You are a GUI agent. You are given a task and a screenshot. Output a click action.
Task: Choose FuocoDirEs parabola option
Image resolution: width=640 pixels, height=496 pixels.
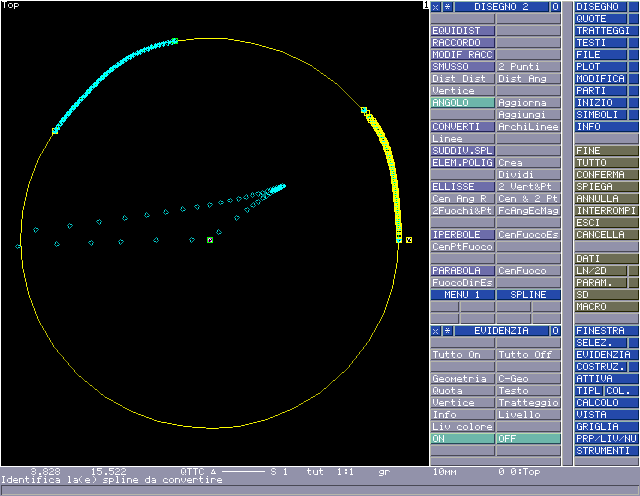(463, 283)
